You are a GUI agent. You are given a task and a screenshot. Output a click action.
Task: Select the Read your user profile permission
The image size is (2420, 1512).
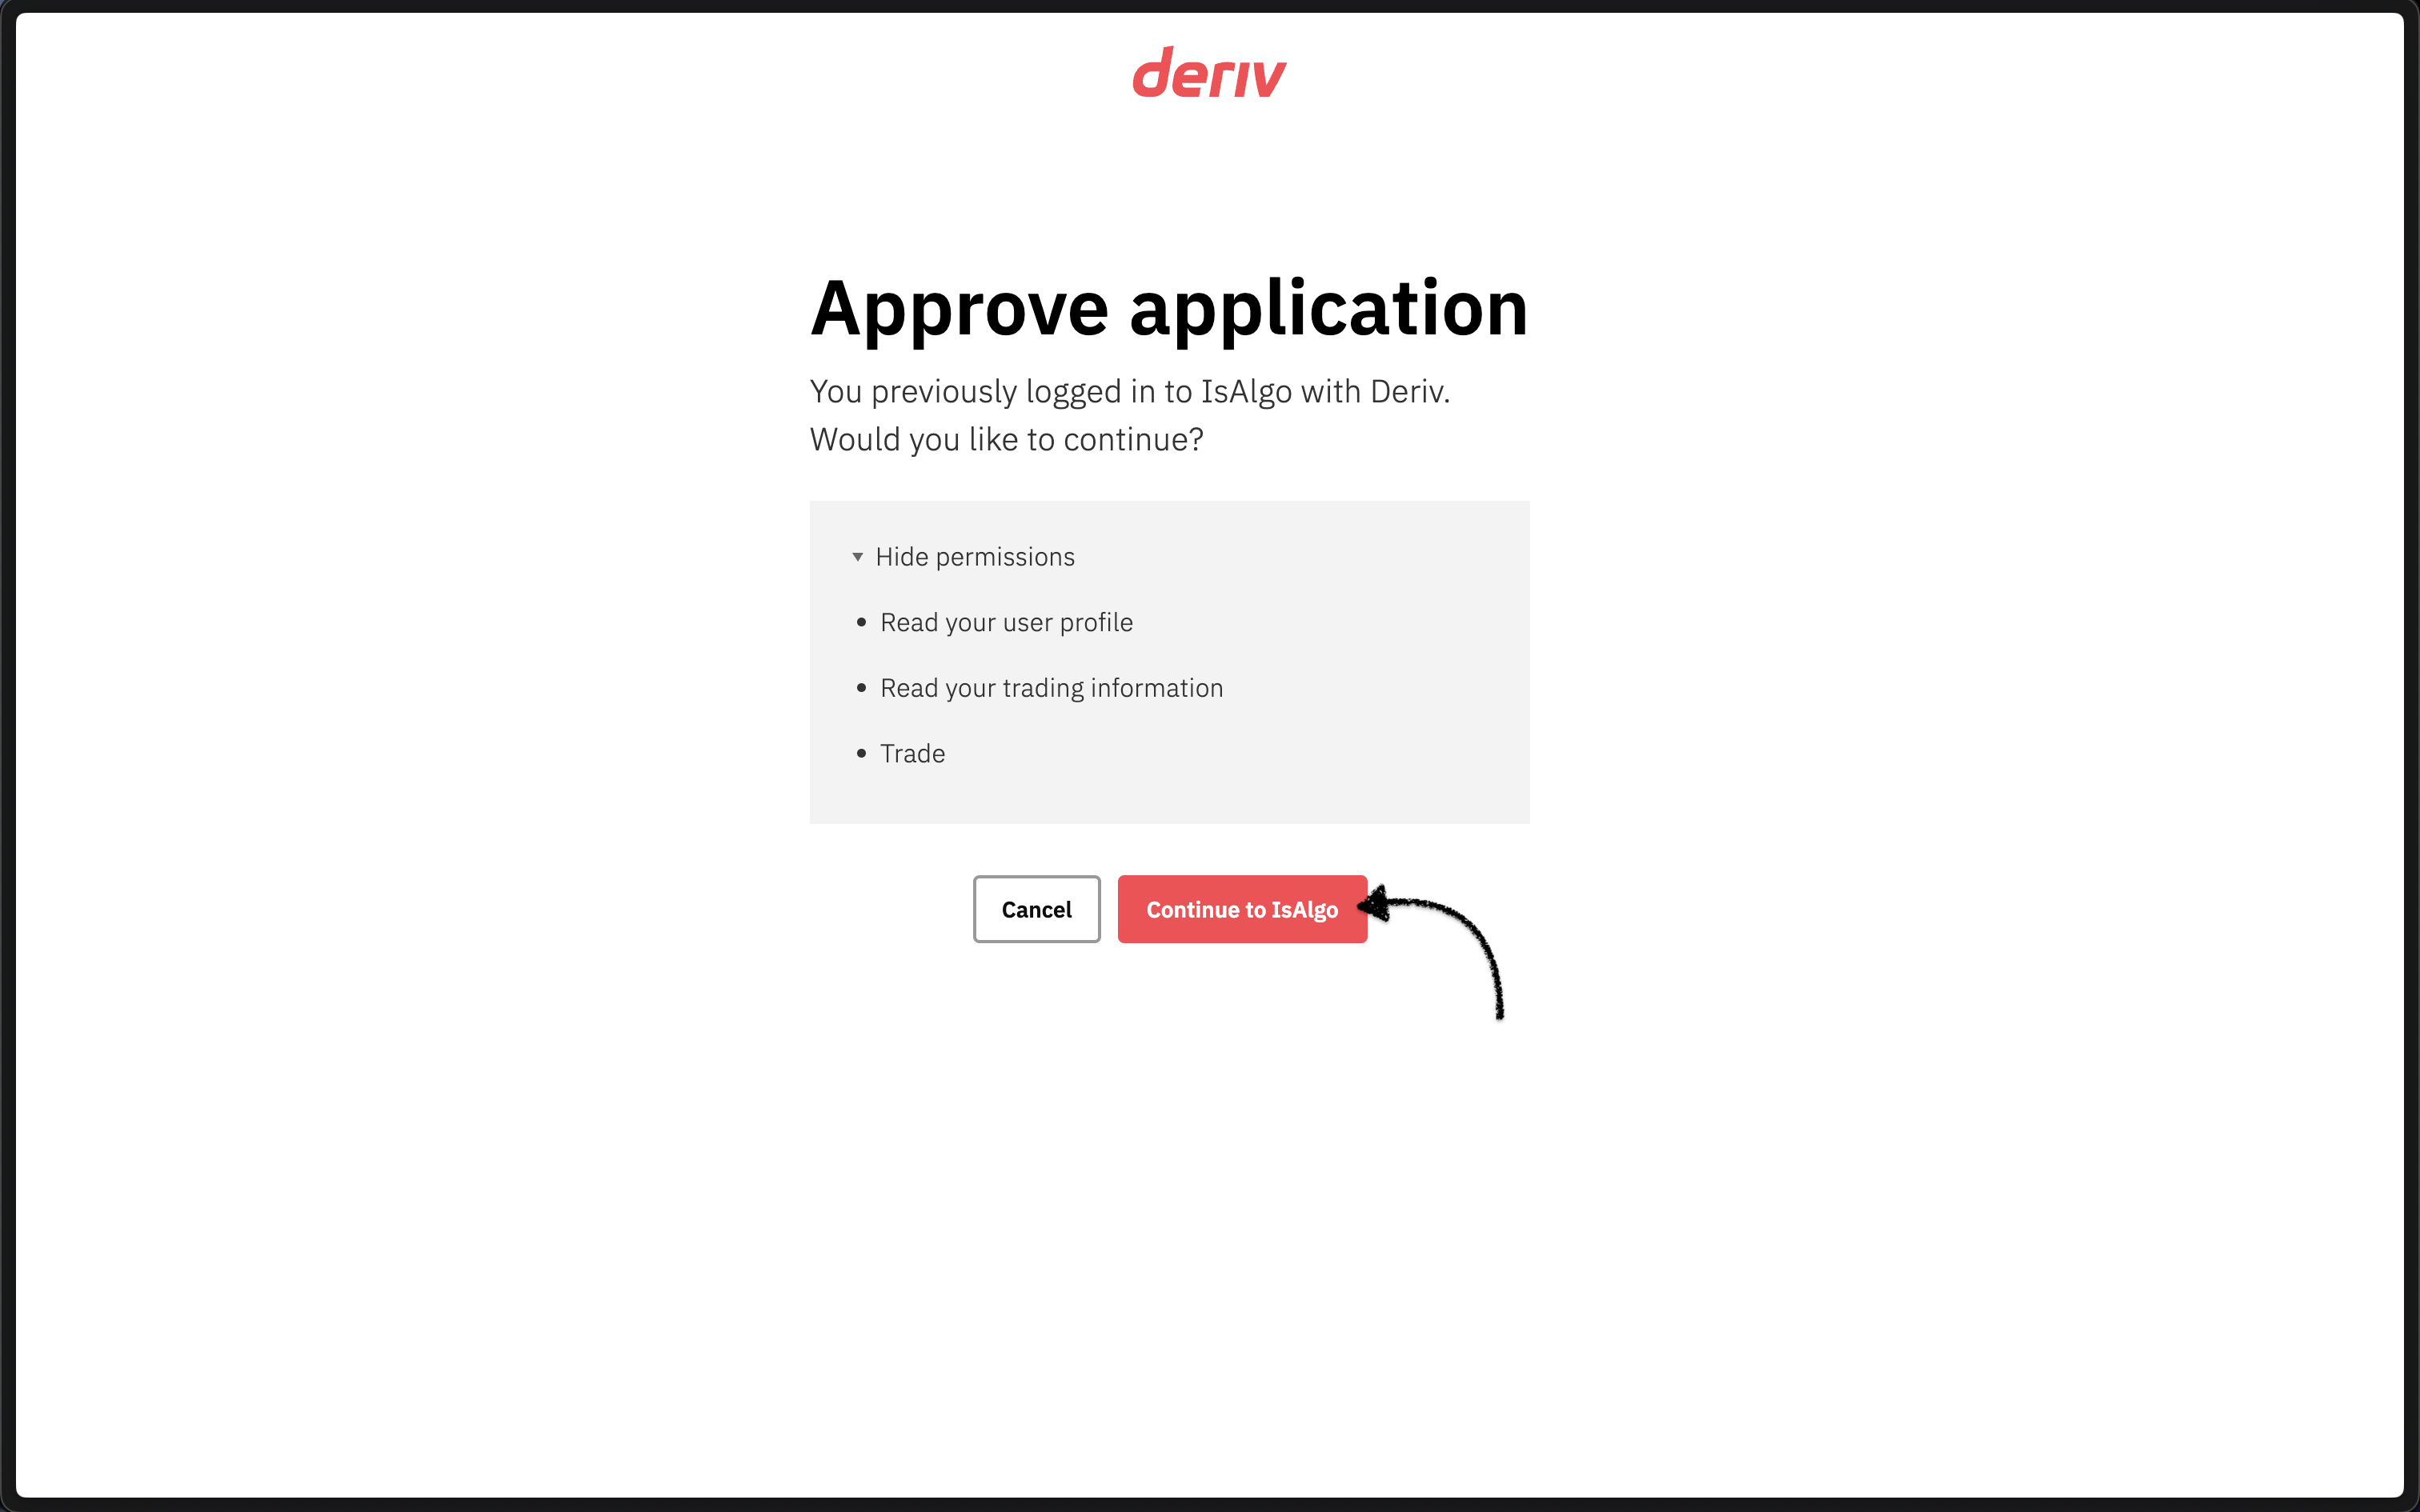coord(1006,621)
